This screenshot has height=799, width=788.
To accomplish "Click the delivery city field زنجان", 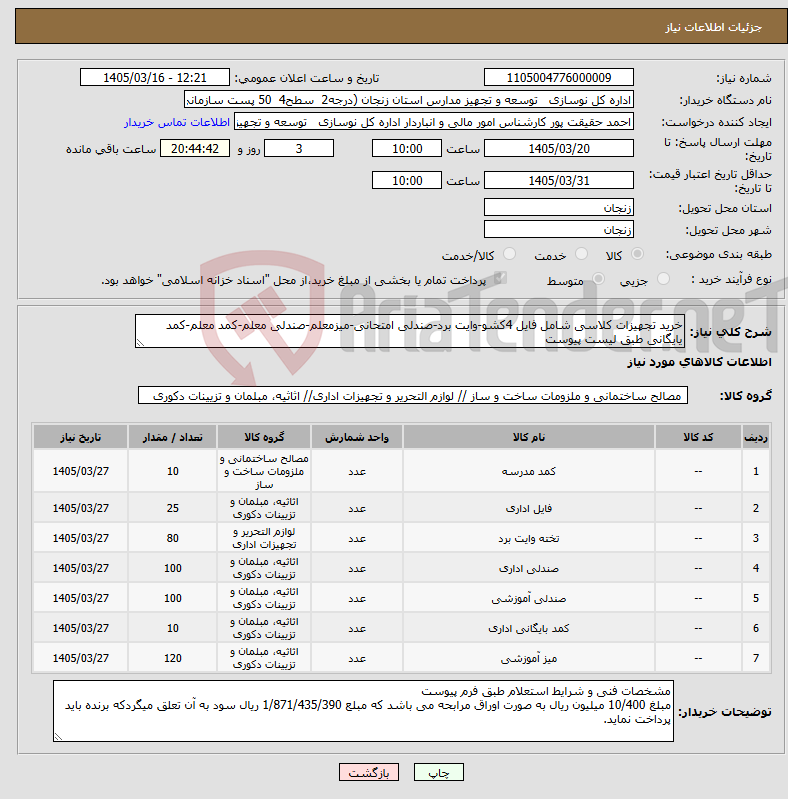I will tap(559, 230).
